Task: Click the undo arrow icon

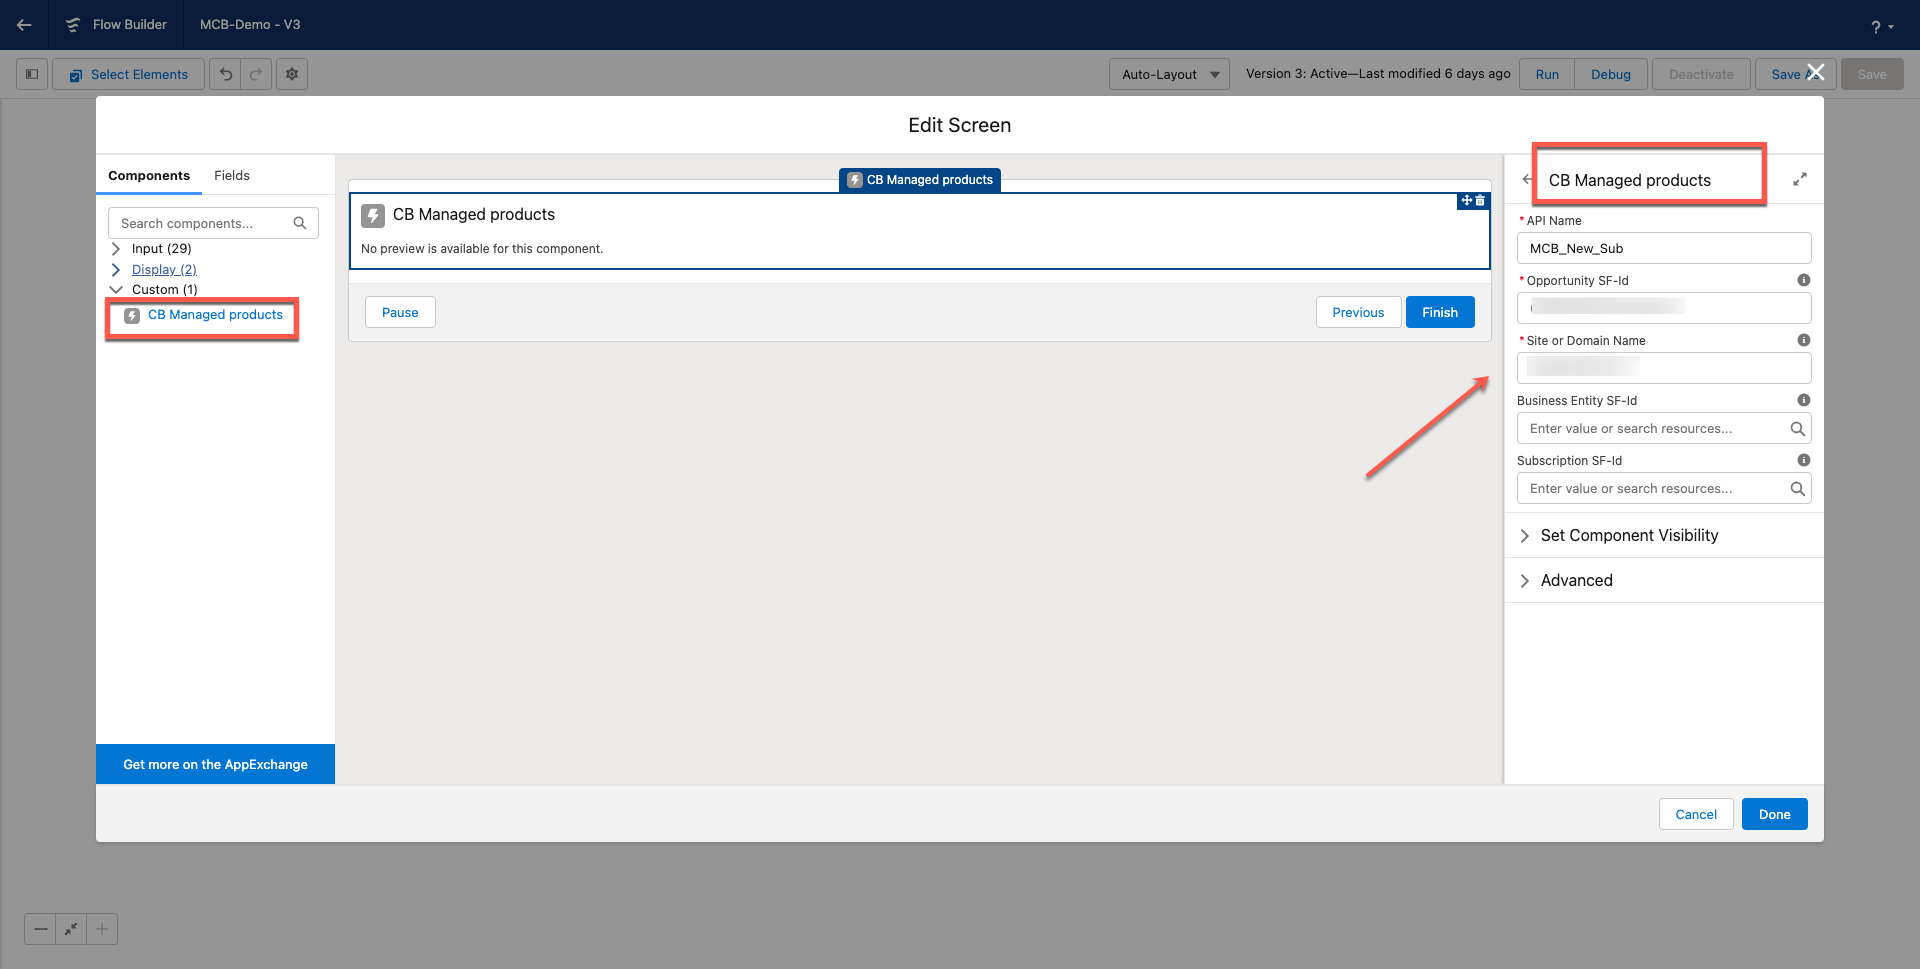Action: point(226,74)
